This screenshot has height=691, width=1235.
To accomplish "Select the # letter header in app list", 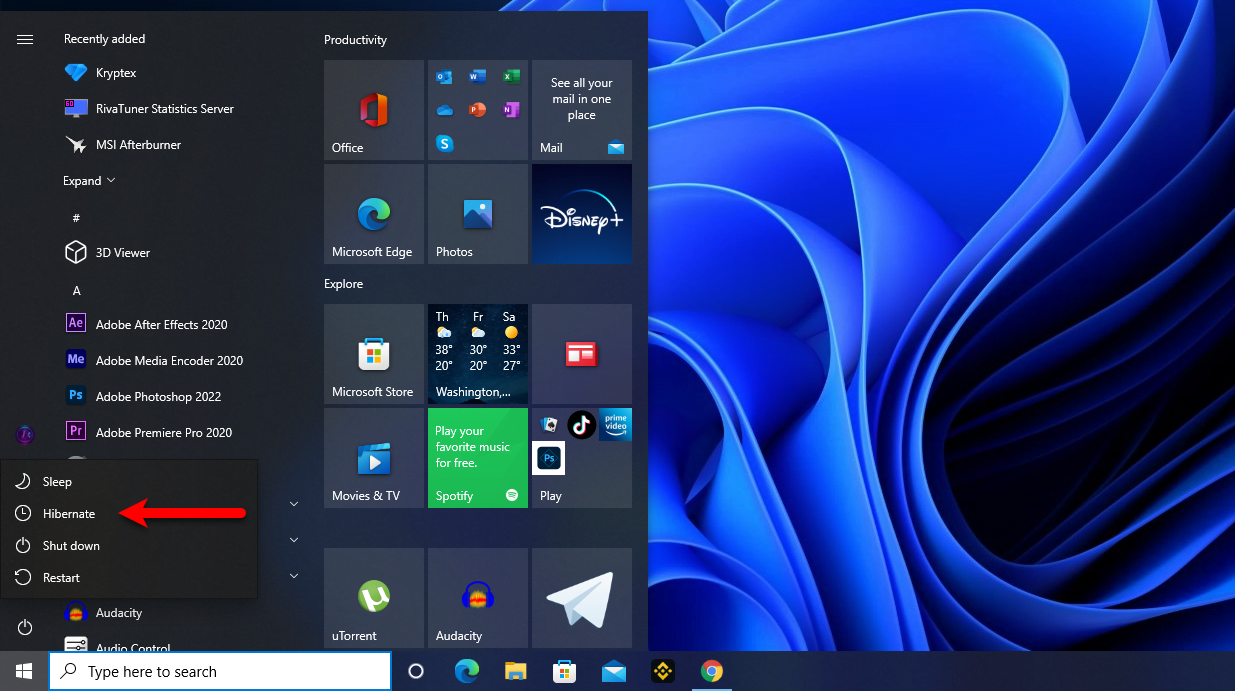I will pyautogui.click(x=76, y=218).
